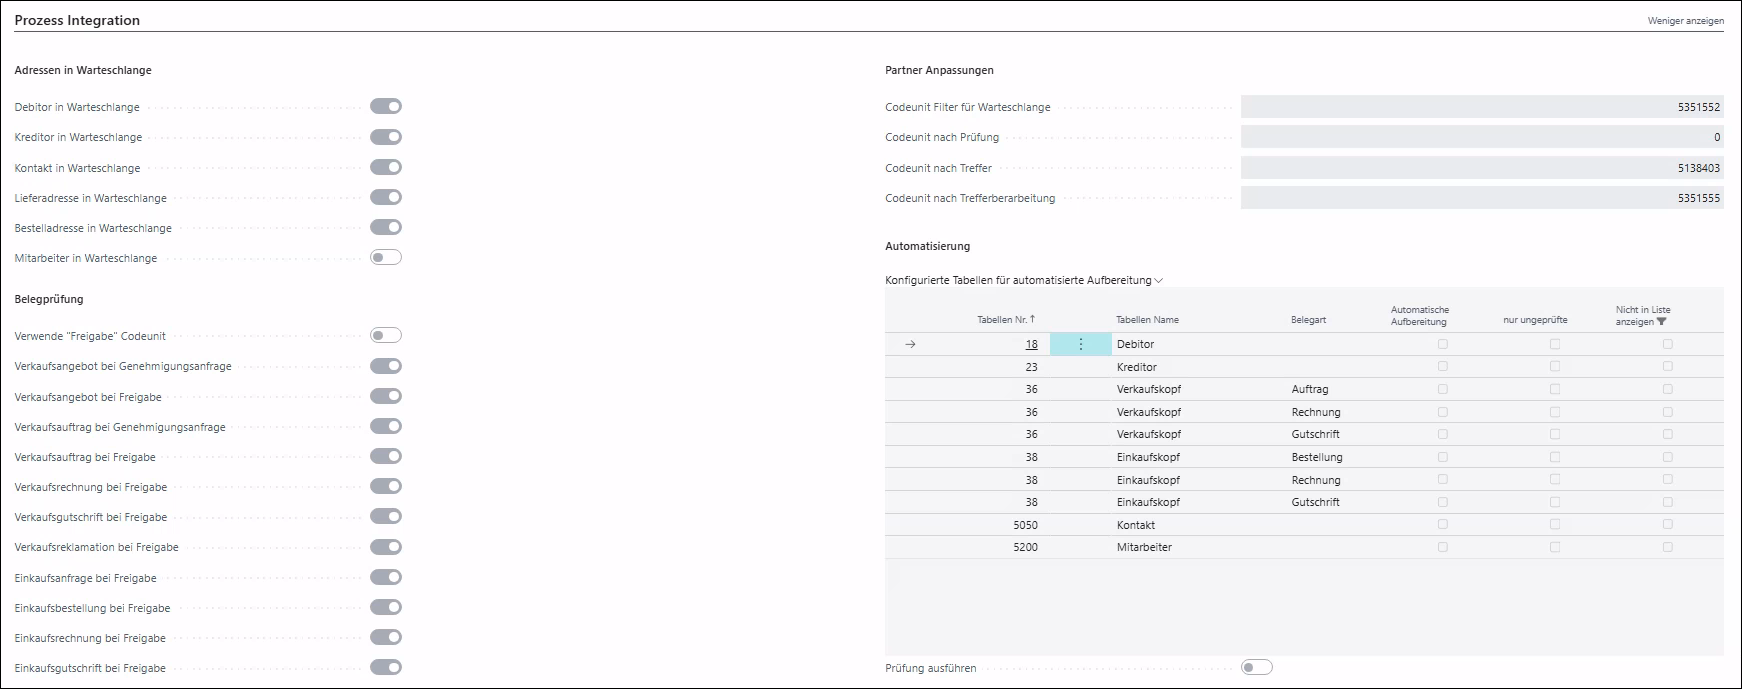
Task: Open the three-dot row menu for Debitor
Action: click(x=1080, y=344)
